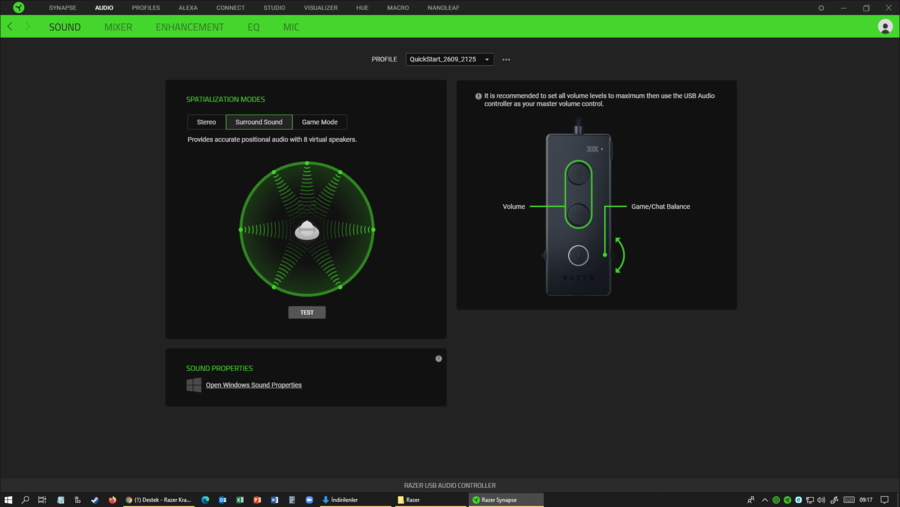Open the user account avatar
Viewport: 900px width, 507px height.
[x=885, y=26]
